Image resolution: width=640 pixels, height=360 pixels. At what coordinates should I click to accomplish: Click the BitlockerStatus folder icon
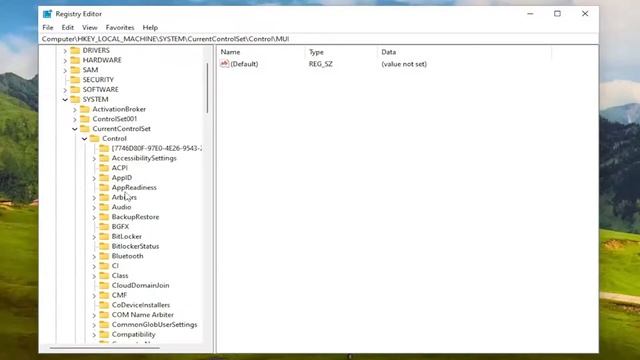tap(104, 246)
